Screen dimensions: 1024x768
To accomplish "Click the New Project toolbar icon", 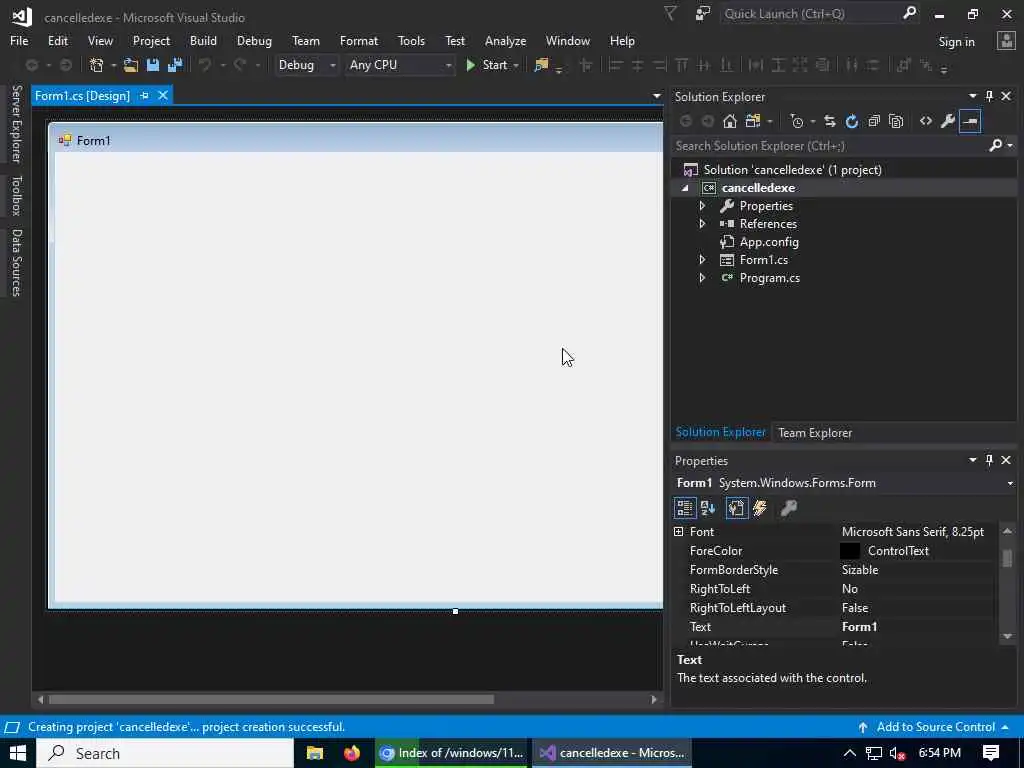I will coord(97,65).
